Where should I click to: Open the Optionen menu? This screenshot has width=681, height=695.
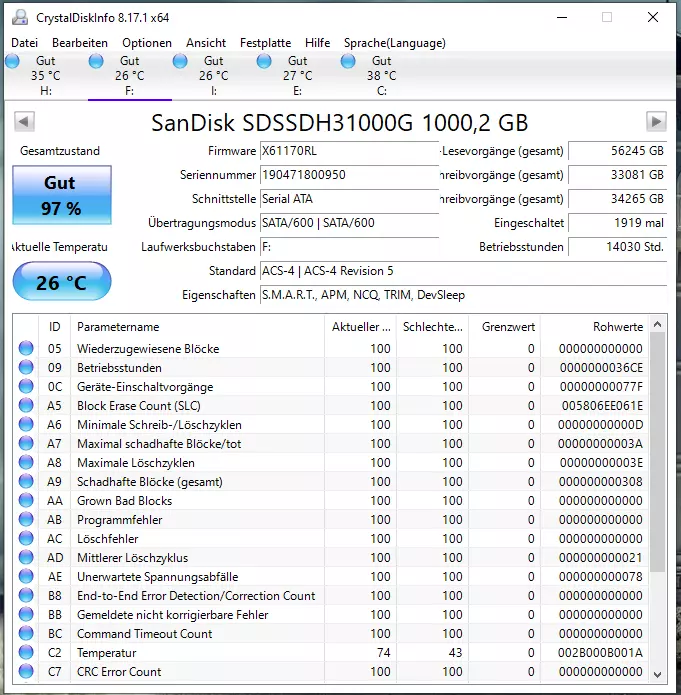point(147,43)
